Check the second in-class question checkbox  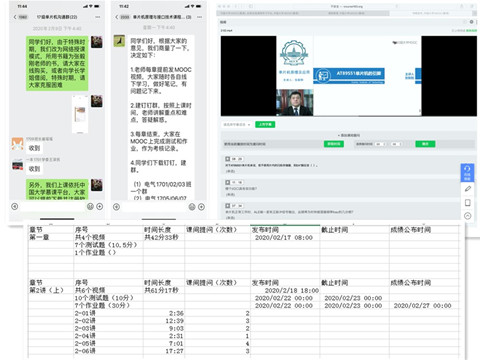pos(228,182)
